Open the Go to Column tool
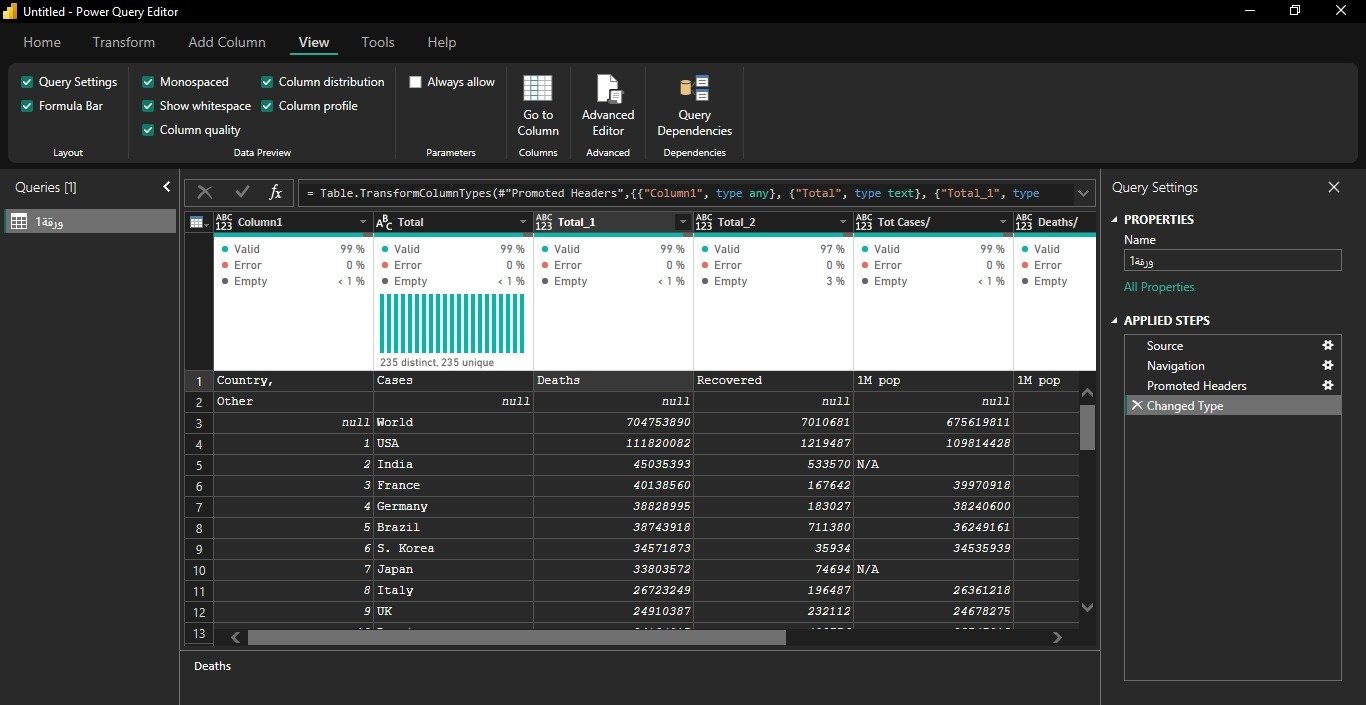The height and width of the screenshot is (705, 1366). (x=538, y=106)
